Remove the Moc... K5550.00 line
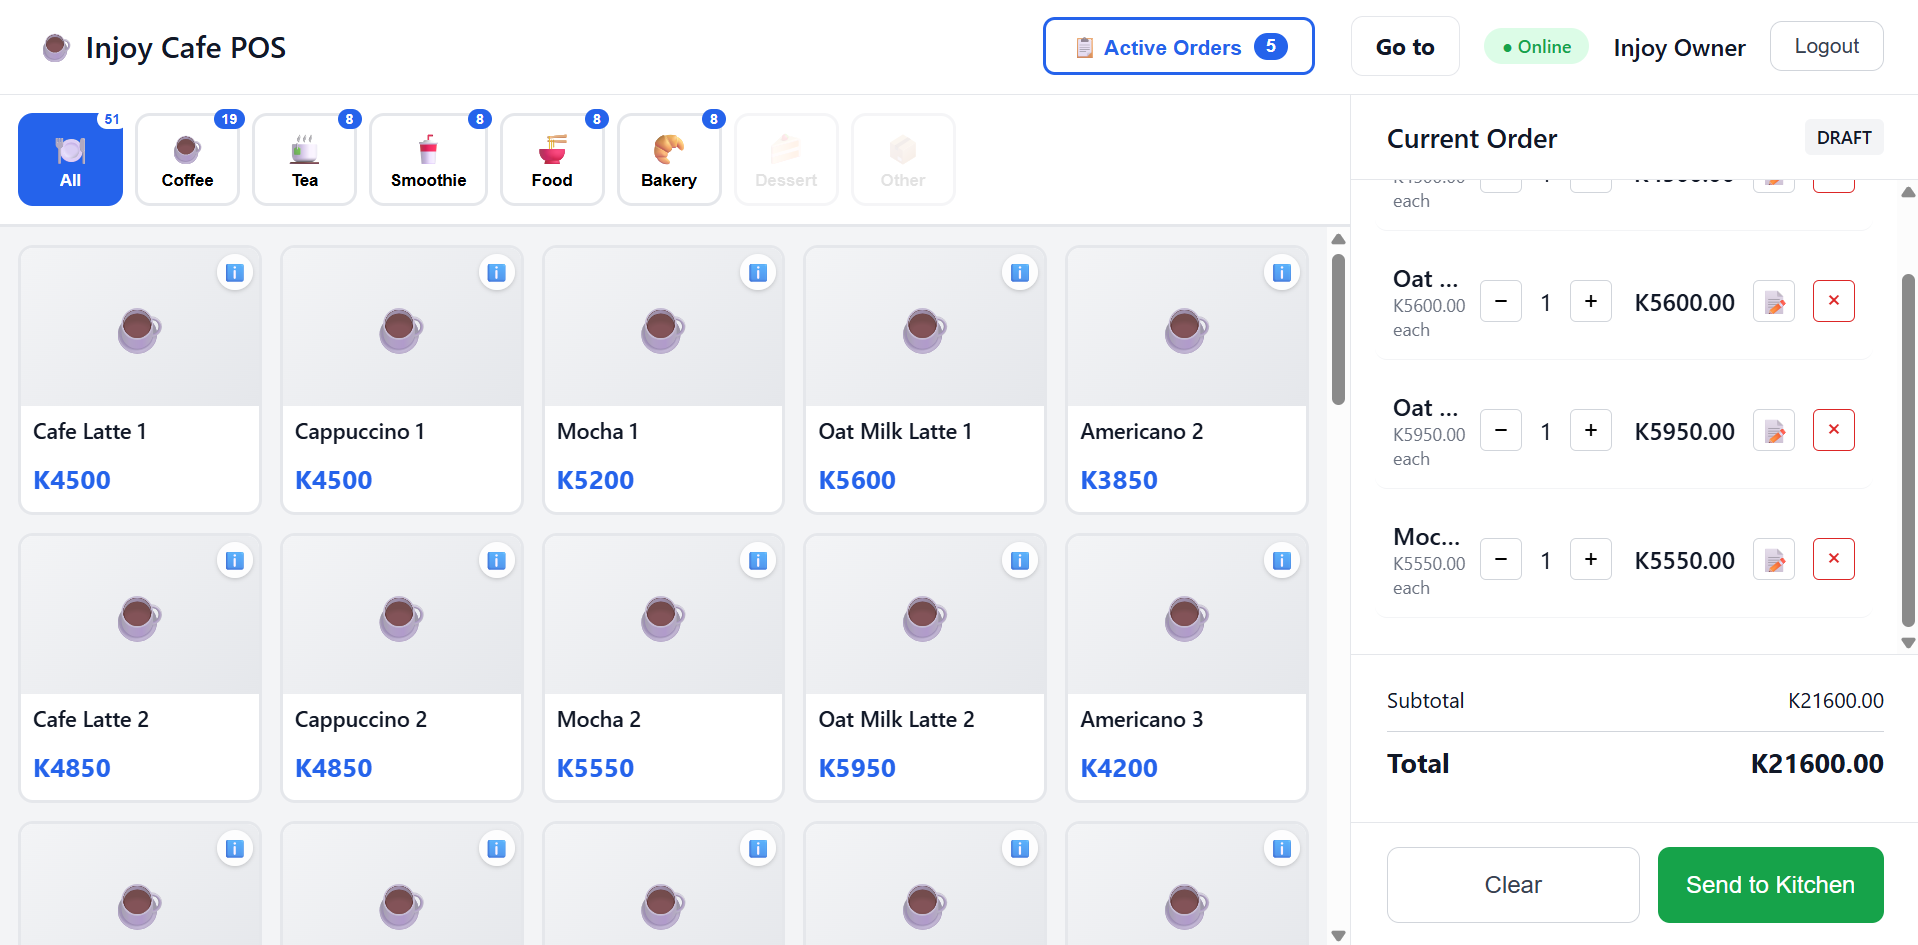 (1834, 559)
